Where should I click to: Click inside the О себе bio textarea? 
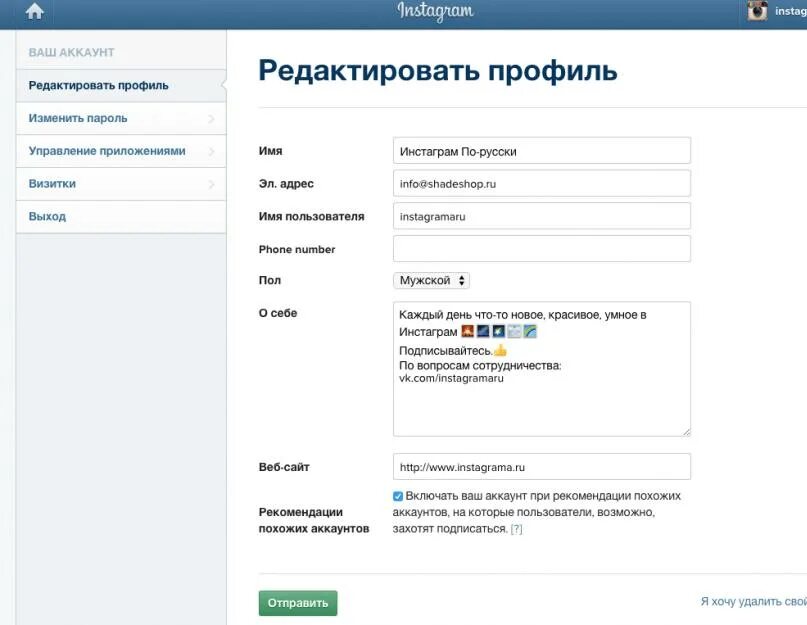(541, 369)
